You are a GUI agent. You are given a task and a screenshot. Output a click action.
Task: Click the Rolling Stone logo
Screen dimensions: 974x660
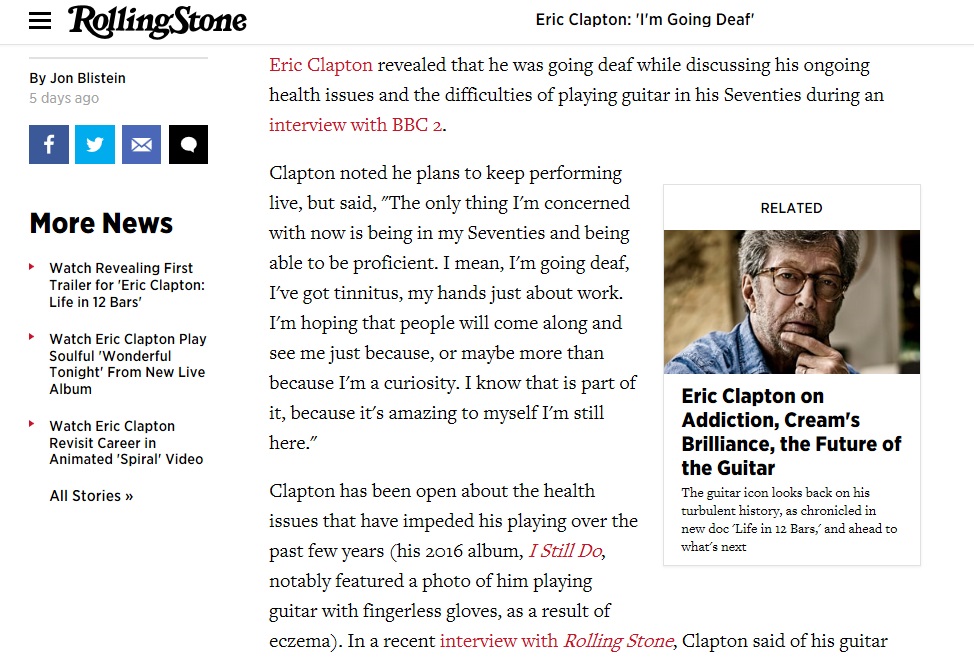coord(157,21)
